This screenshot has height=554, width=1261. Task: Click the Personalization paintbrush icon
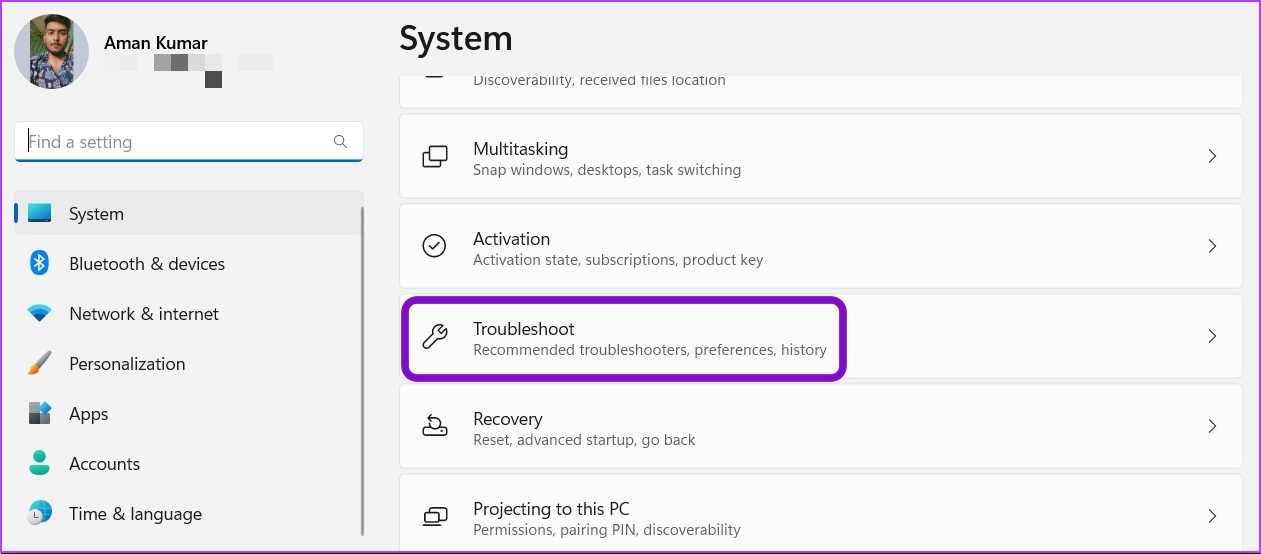(39, 364)
